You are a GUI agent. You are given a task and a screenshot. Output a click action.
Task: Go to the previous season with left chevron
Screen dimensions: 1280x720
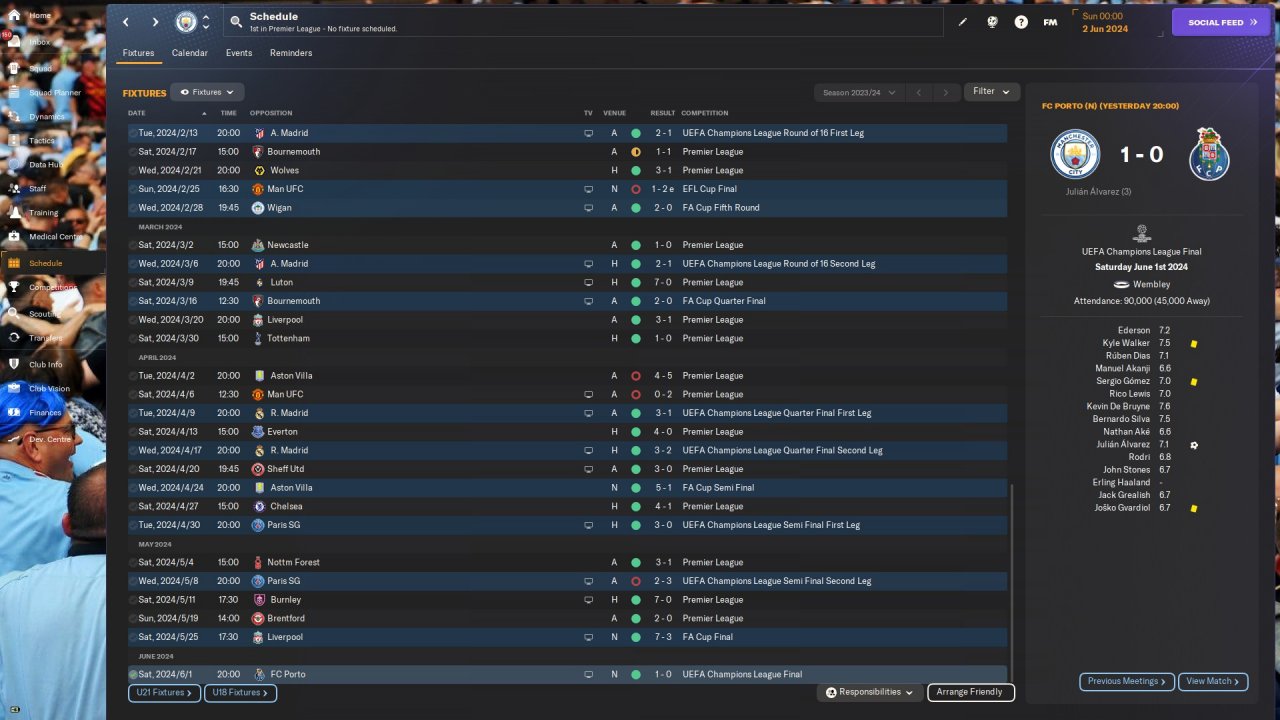919,93
